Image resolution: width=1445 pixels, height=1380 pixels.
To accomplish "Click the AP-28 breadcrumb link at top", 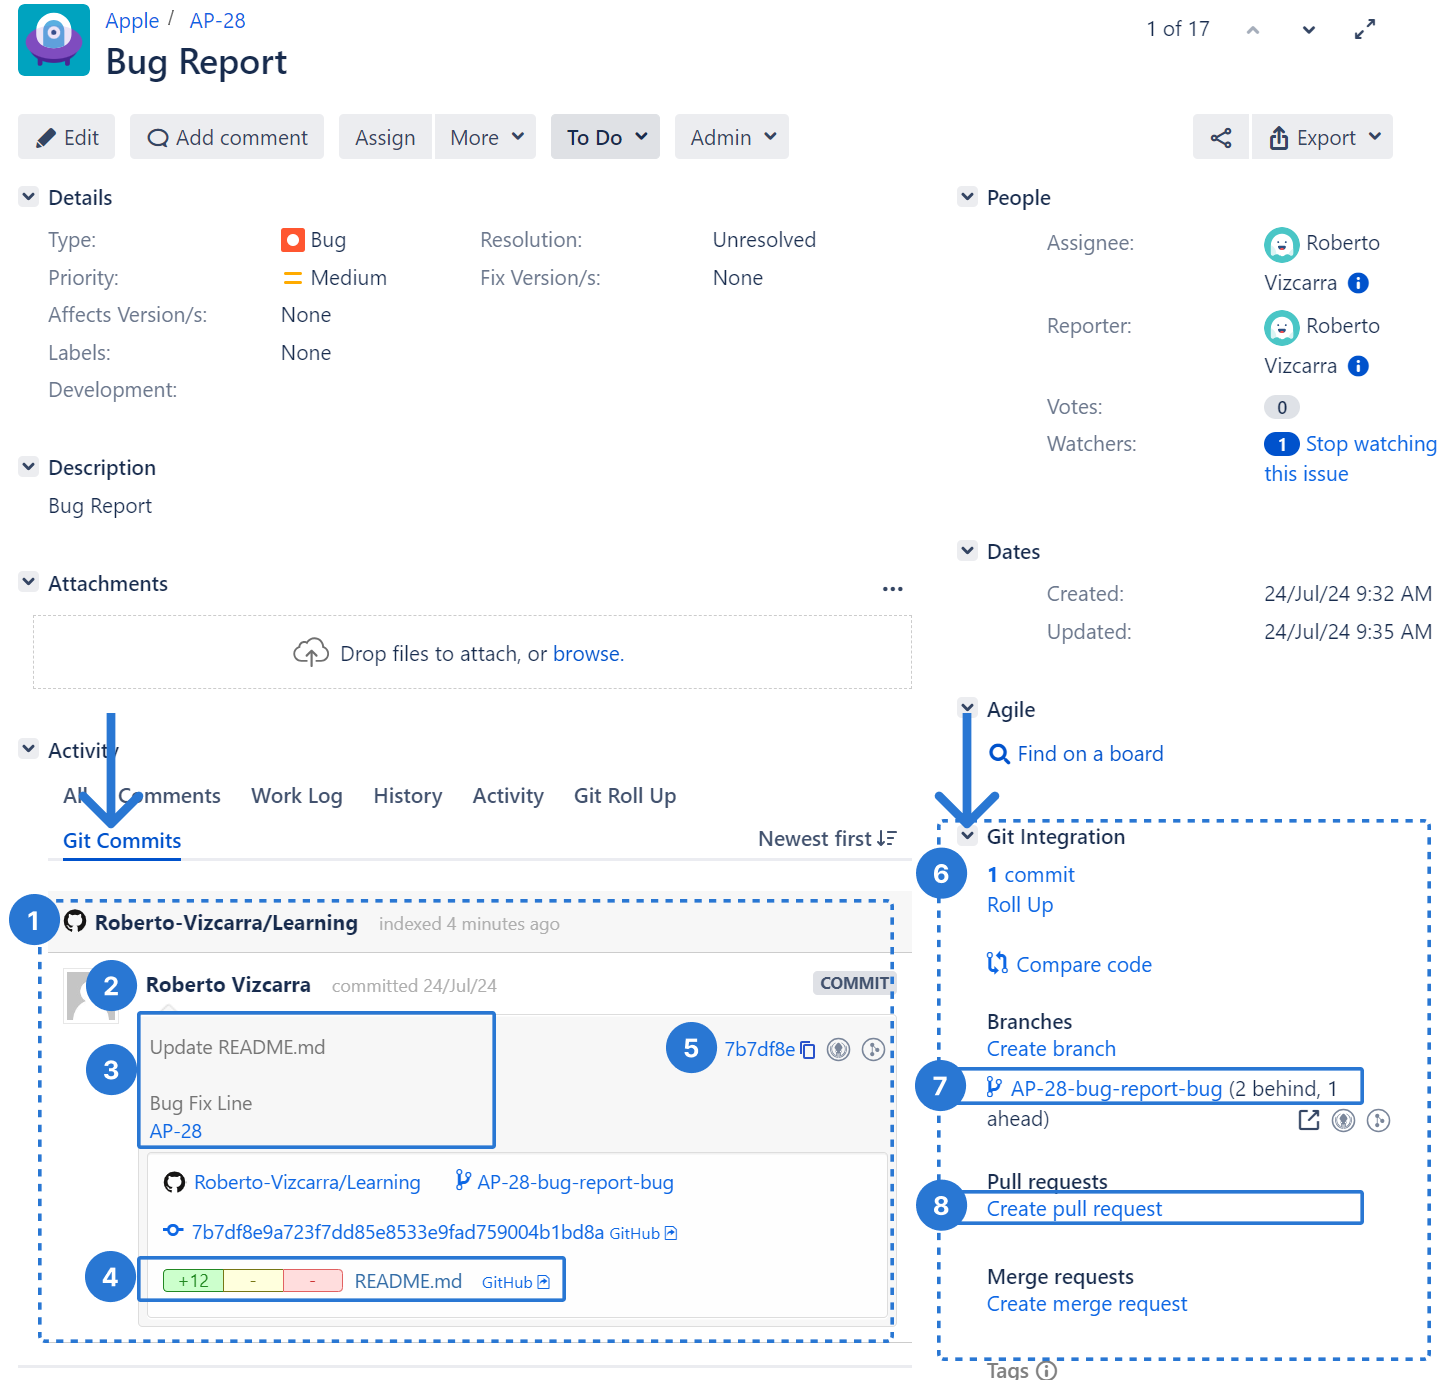I will tap(217, 20).
